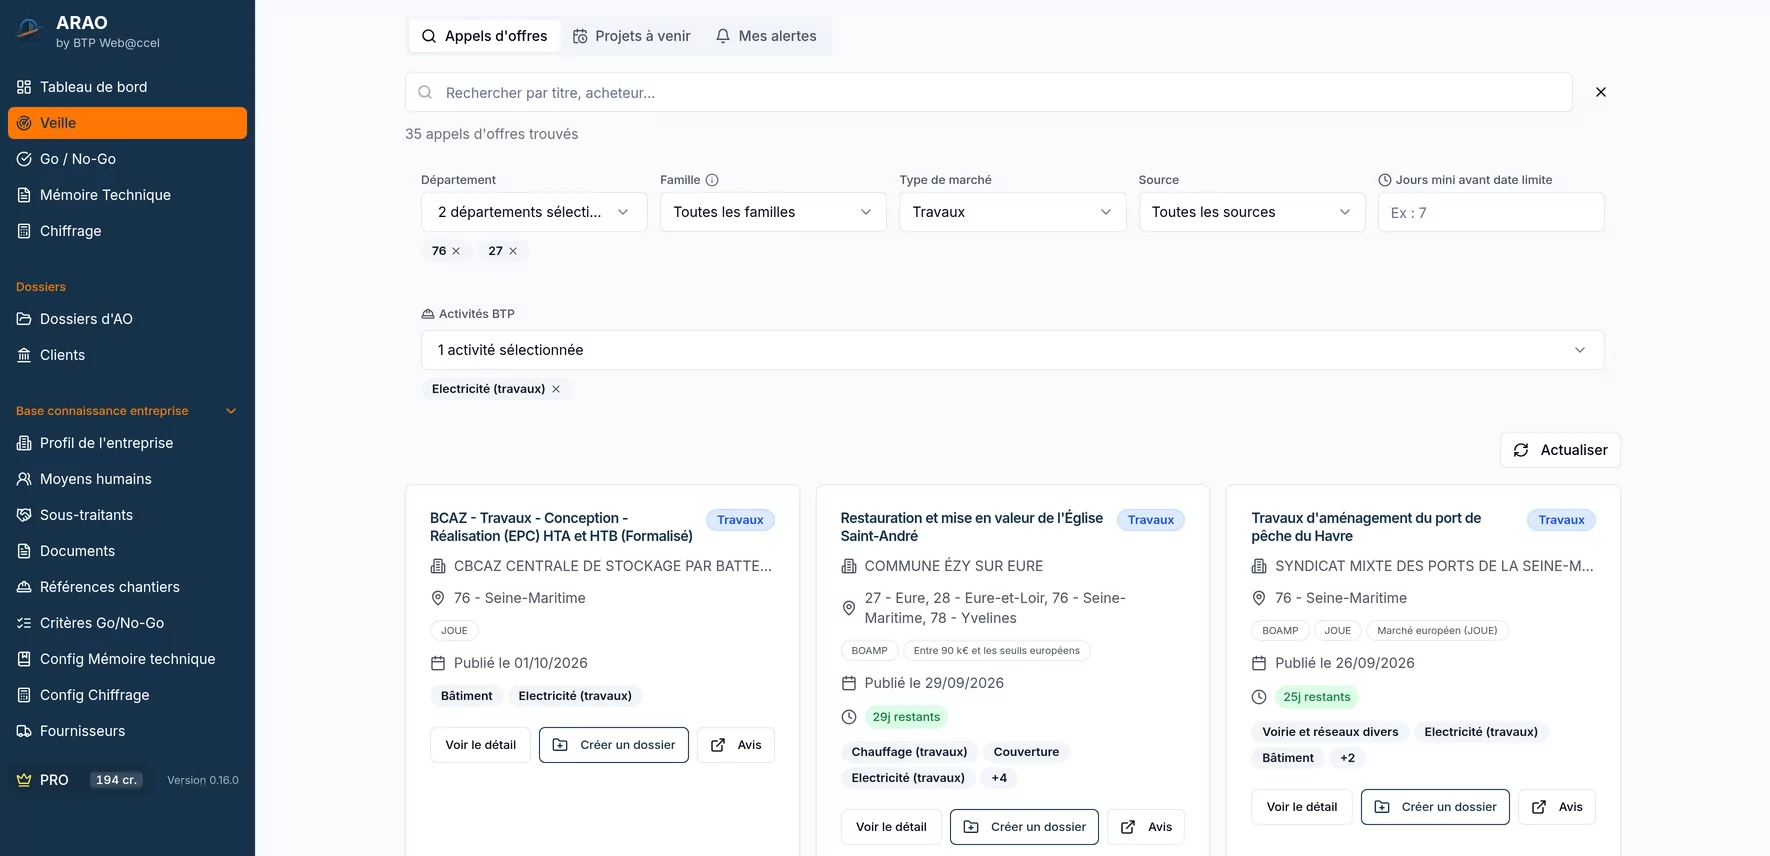Remove department 27 filter chip

pos(513,251)
